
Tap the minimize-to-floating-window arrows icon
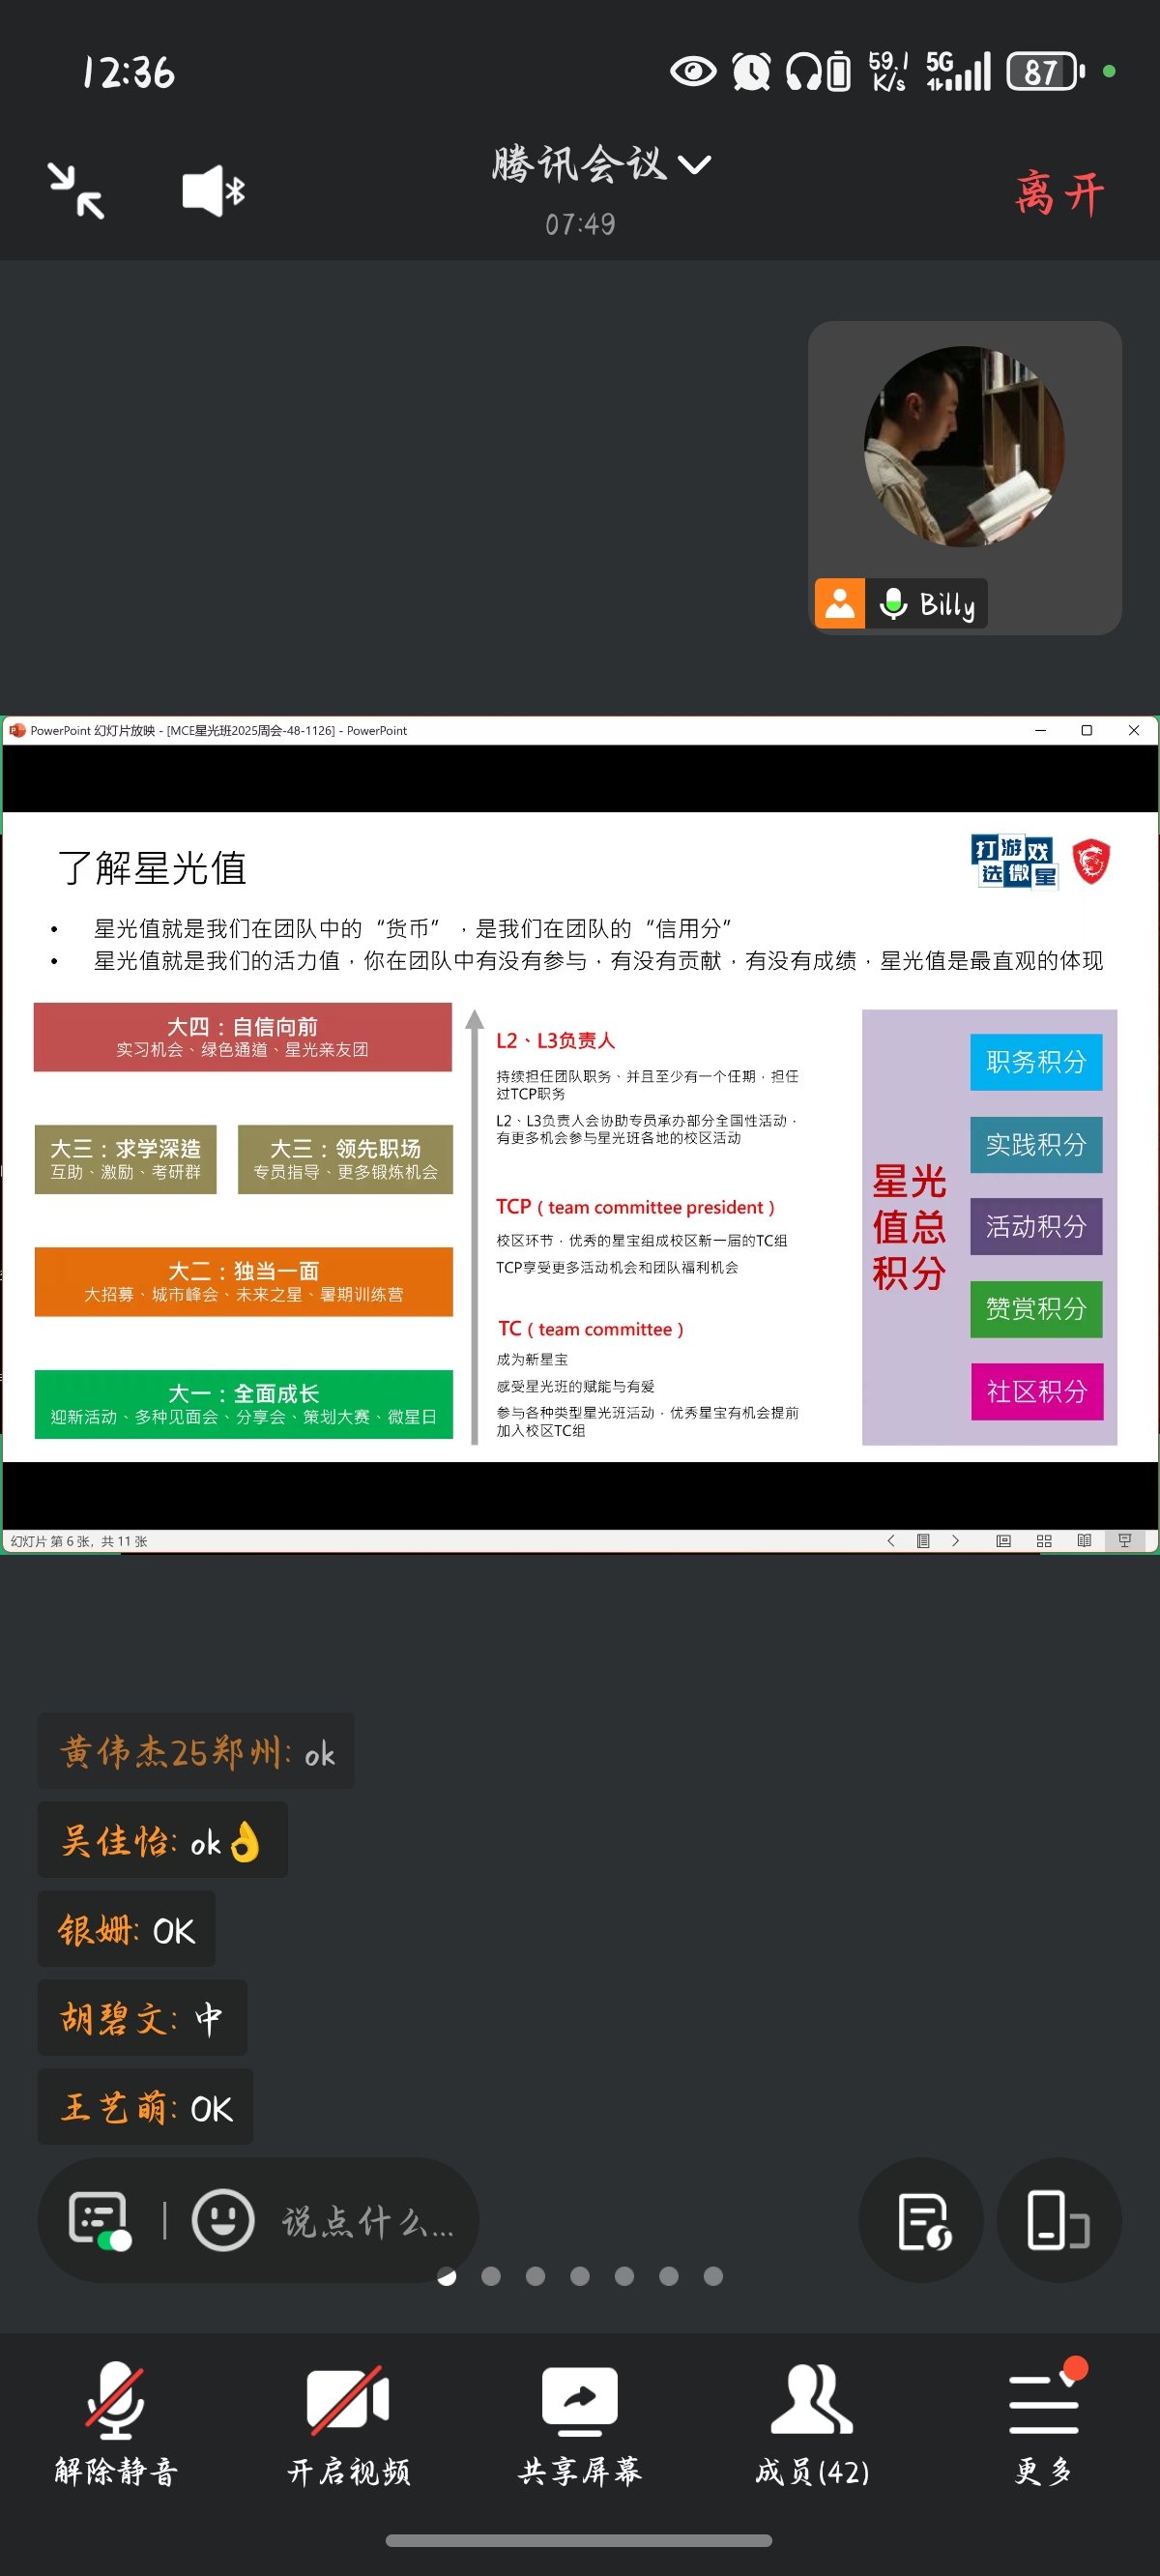point(76,190)
